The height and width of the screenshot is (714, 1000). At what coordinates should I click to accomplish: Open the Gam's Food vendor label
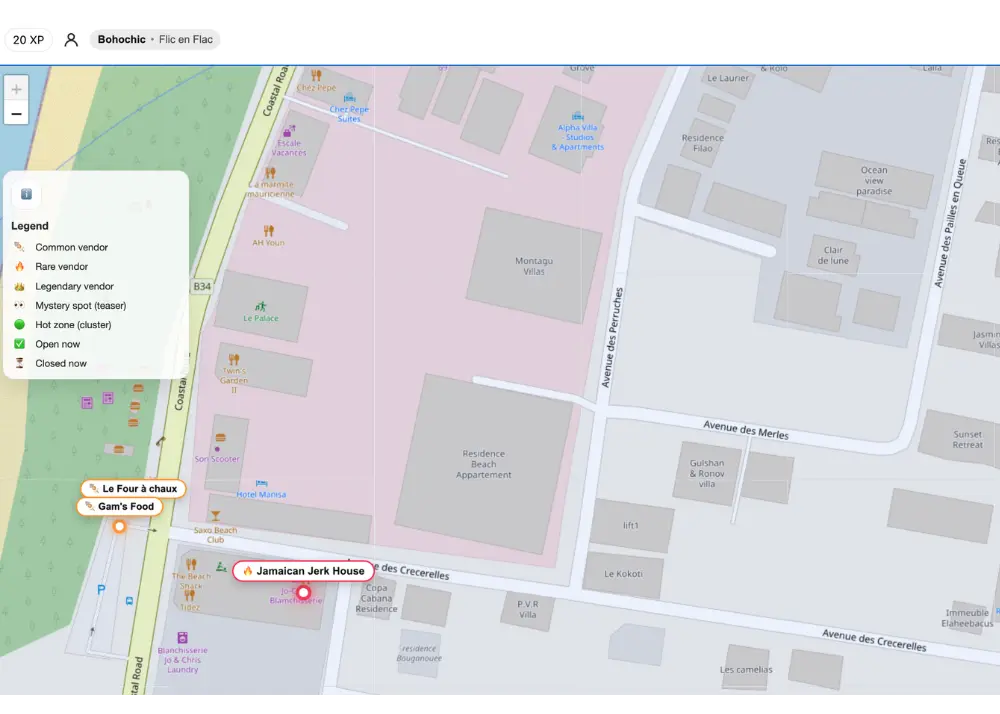120,506
